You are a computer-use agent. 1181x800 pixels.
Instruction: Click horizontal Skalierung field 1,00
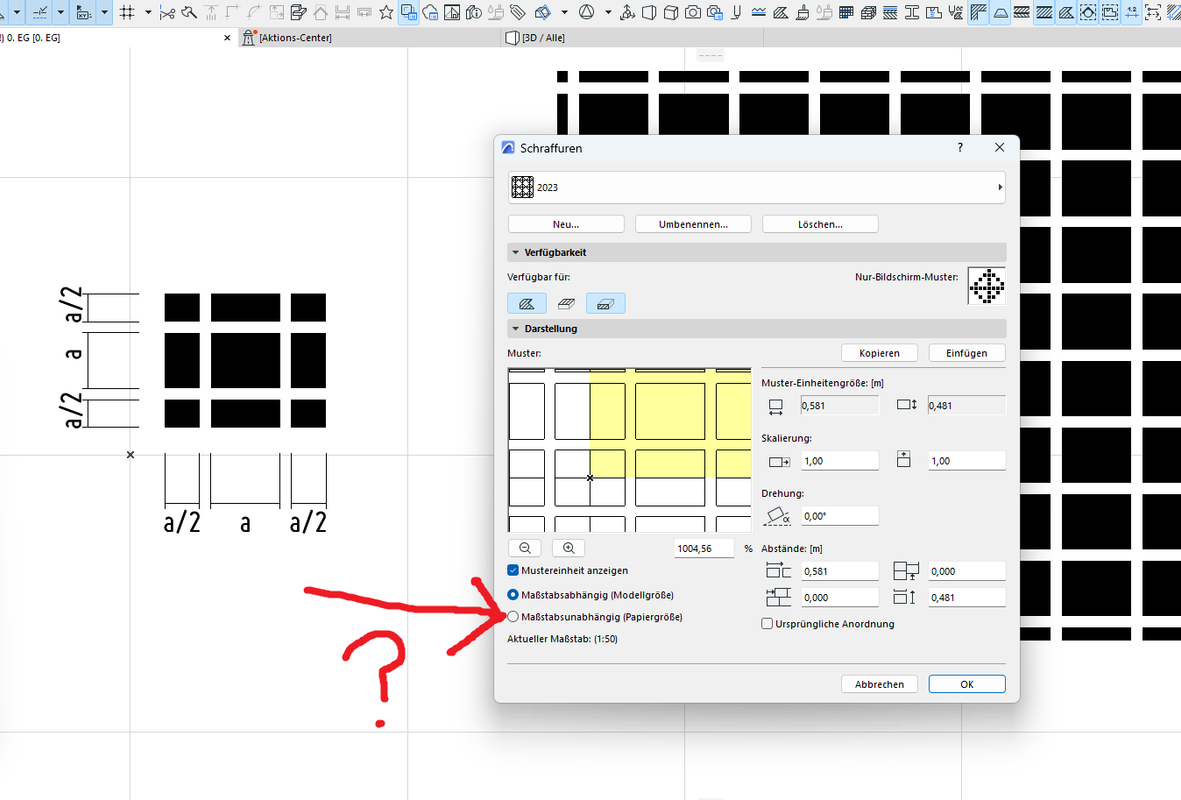click(x=840, y=461)
